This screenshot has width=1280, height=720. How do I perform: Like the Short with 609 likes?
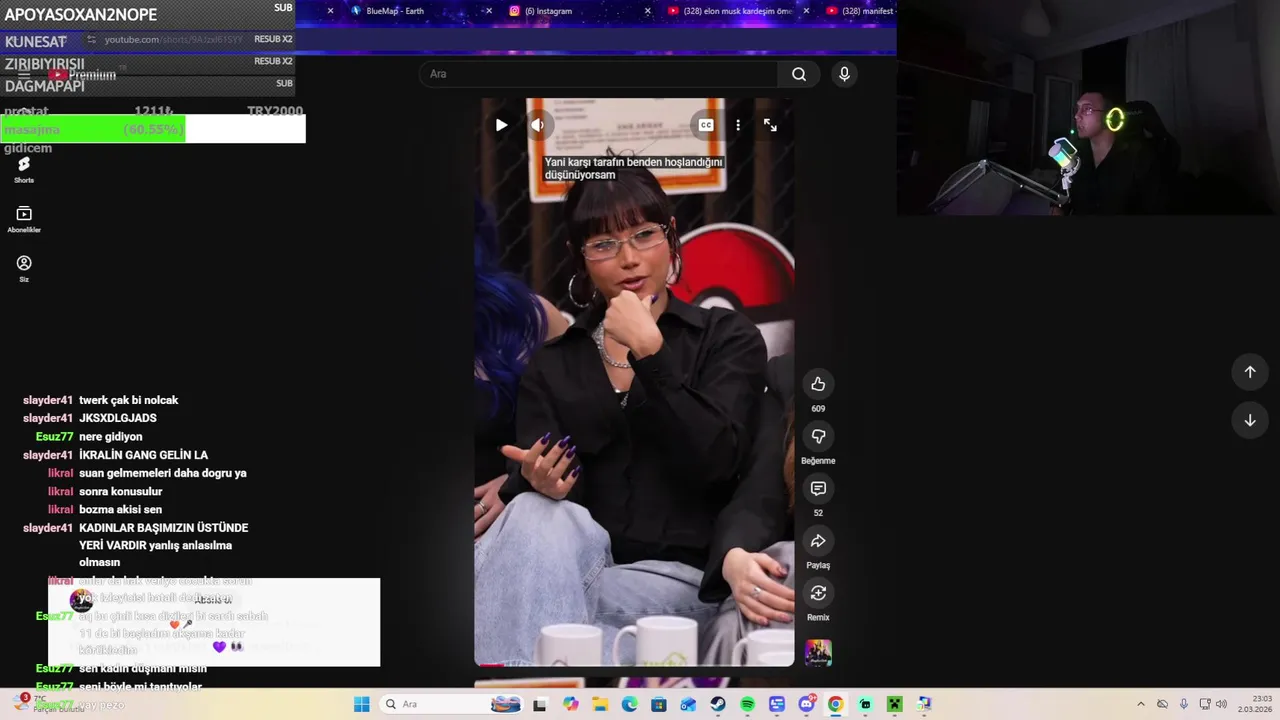click(818, 384)
